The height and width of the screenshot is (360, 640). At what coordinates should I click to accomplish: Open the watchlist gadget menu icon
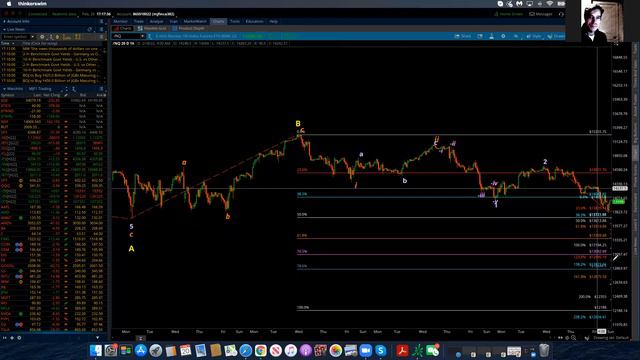(x=102, y=89)
